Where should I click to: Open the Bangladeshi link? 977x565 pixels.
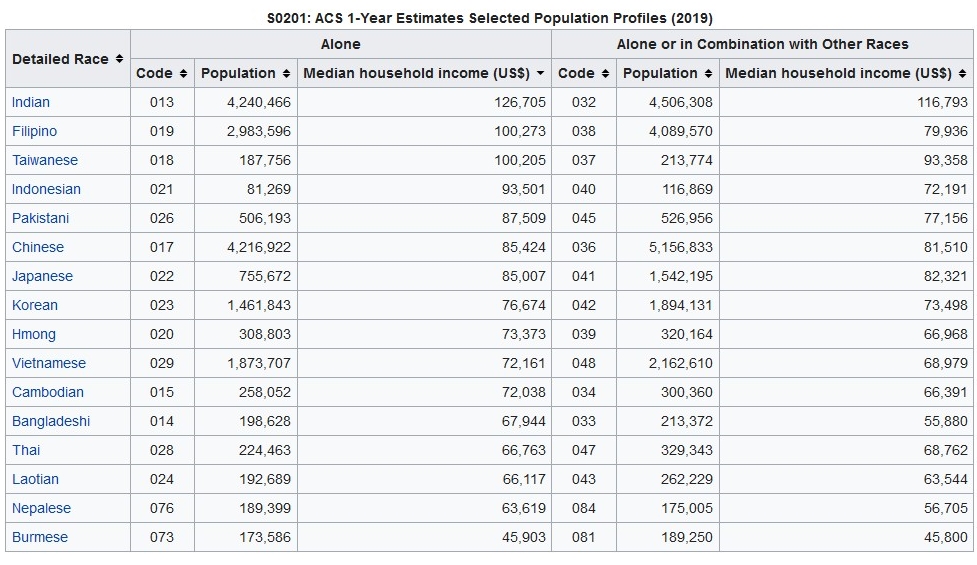pos(51,421)
